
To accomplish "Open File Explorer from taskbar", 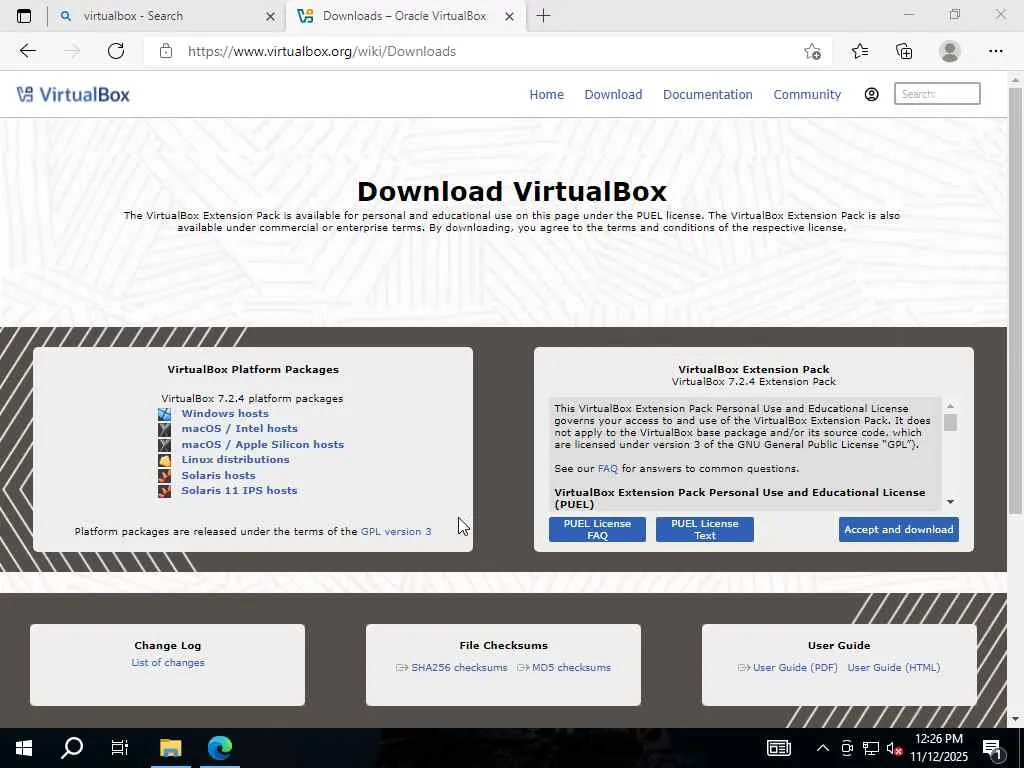I will pos(170,748).
